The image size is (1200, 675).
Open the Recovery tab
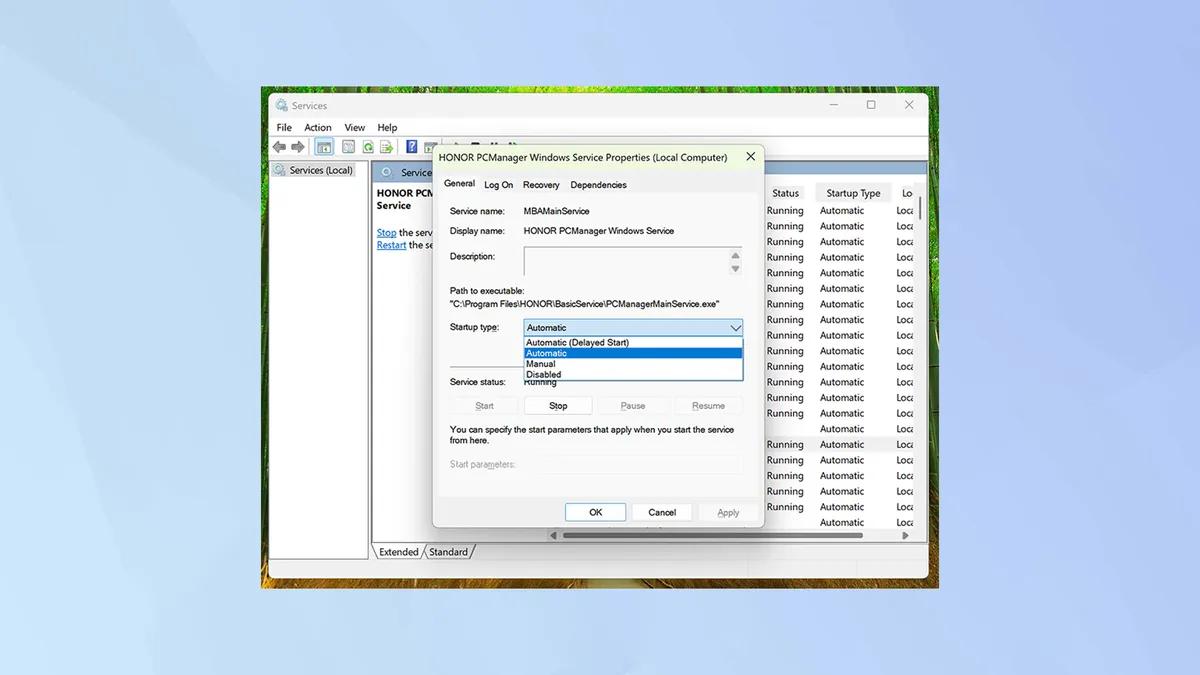(x=541, y=185)
